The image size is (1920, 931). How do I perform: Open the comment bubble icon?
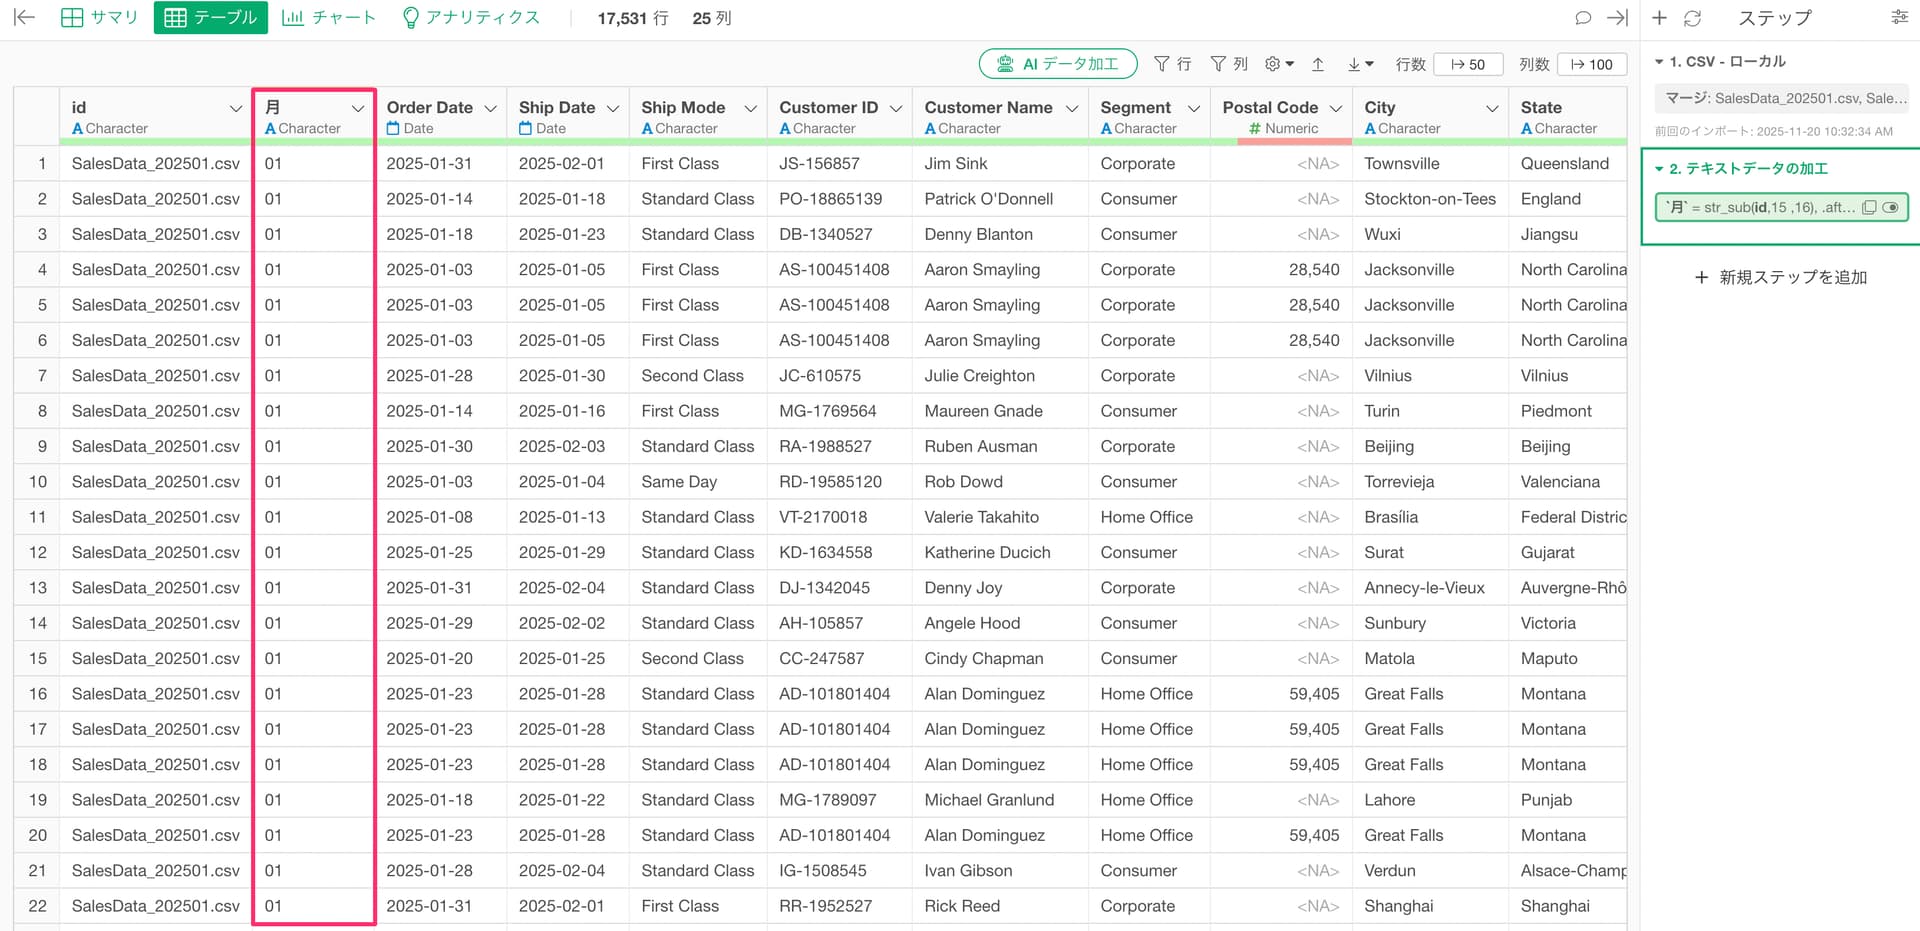coord(1583,18)
